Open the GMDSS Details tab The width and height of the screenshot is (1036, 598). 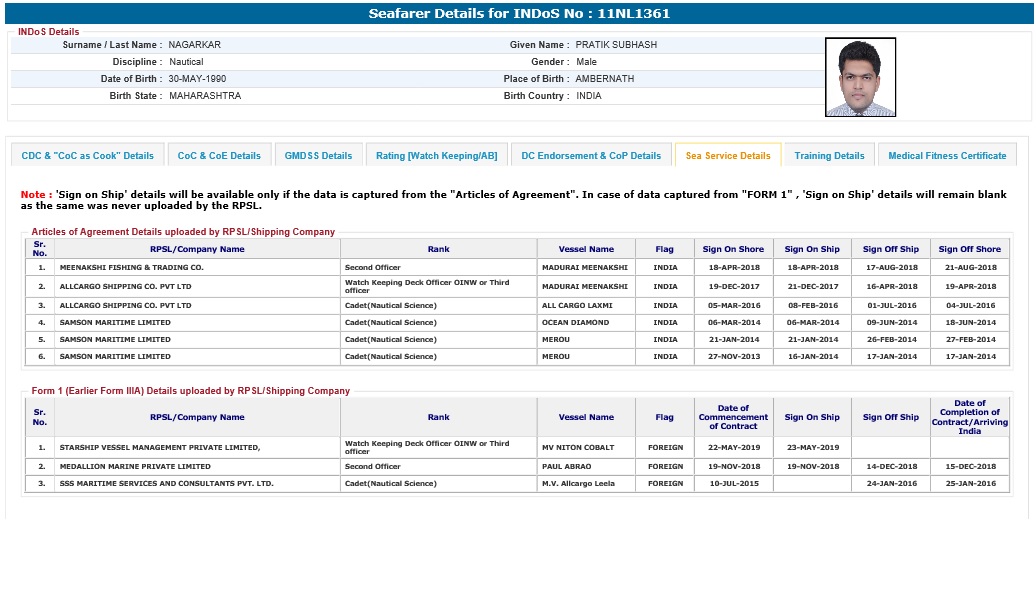pyautogui.click(x=318, y=156)
